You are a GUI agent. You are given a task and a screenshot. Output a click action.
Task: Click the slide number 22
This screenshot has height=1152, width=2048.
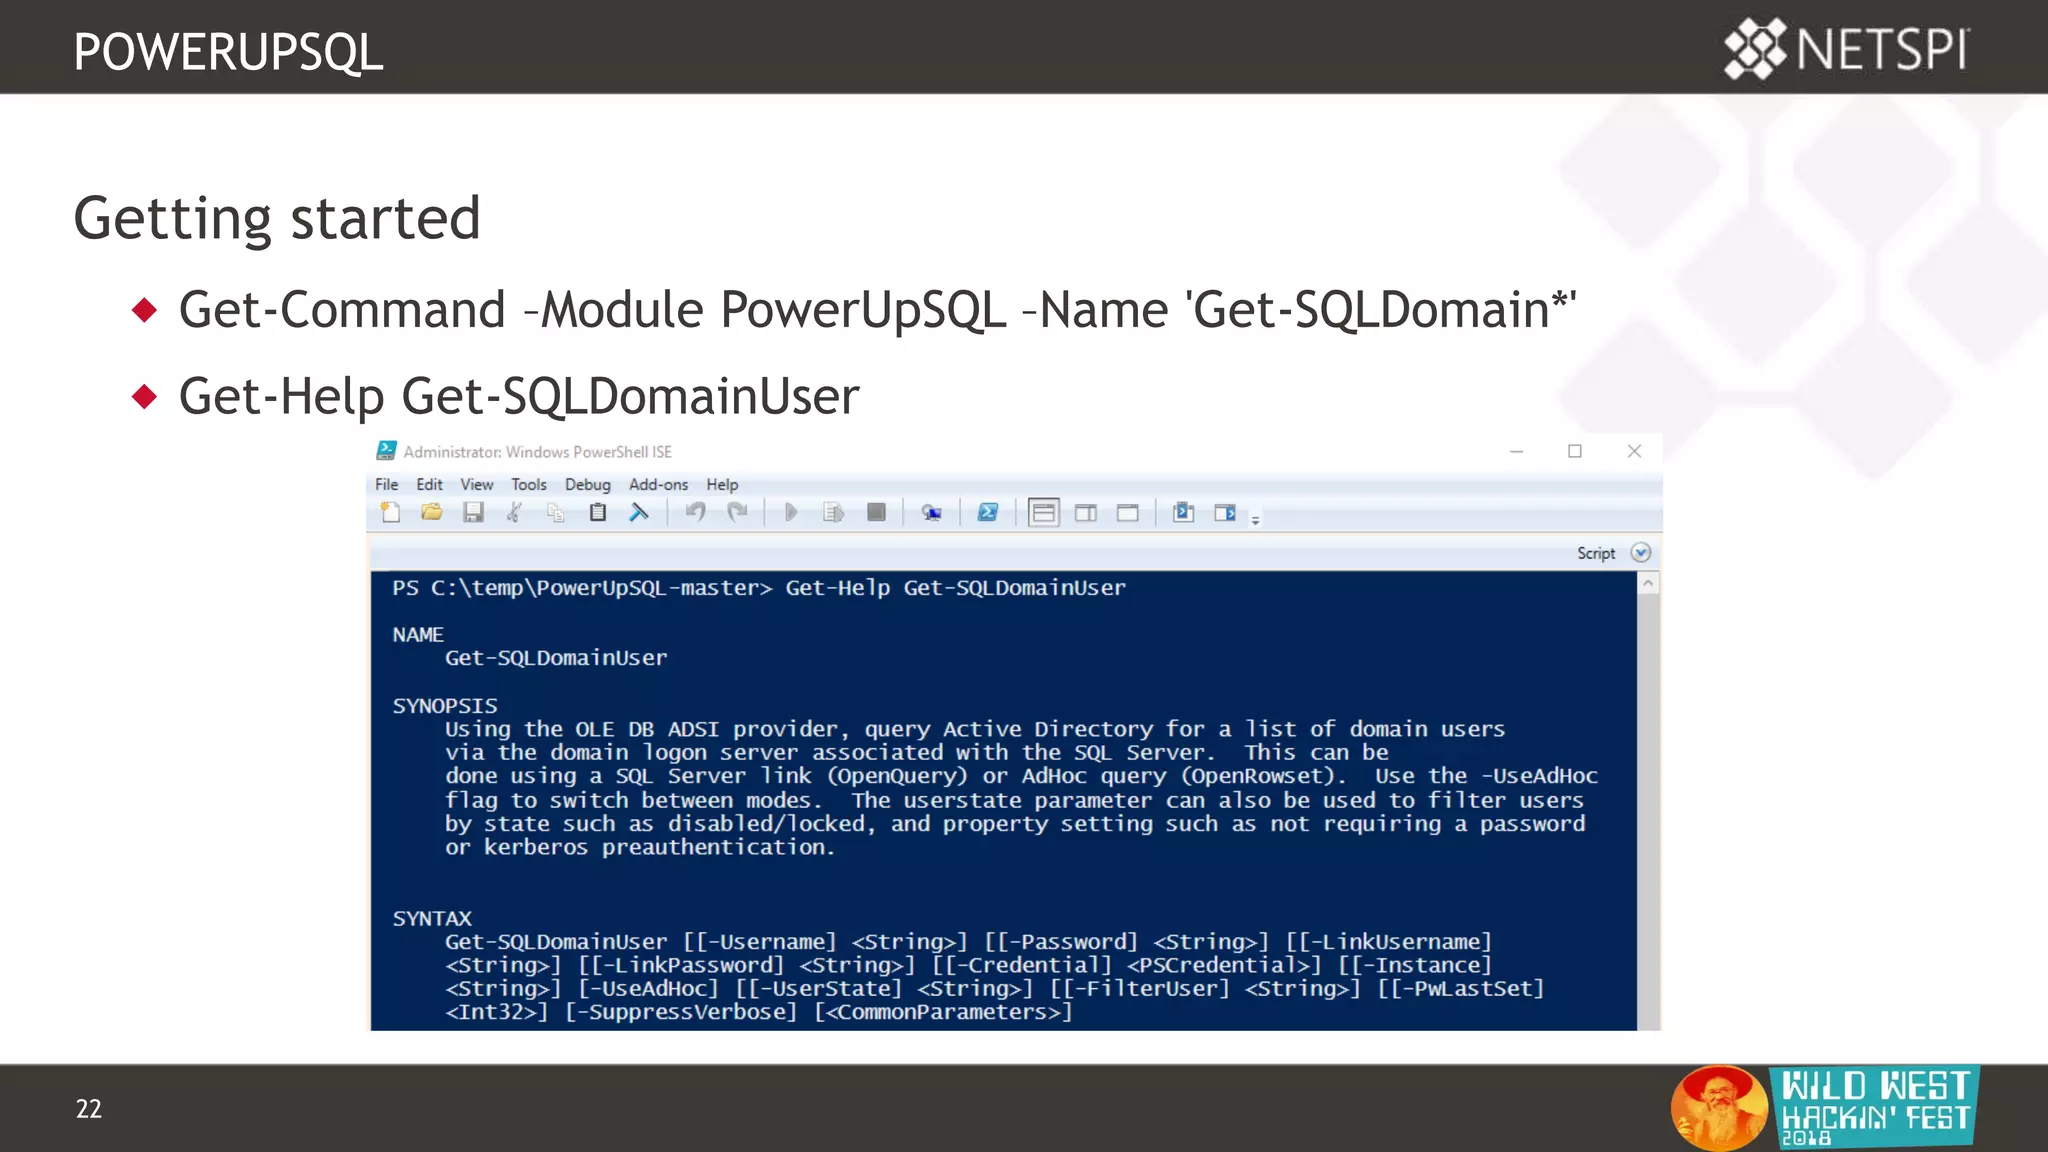tap(88, 1109)
